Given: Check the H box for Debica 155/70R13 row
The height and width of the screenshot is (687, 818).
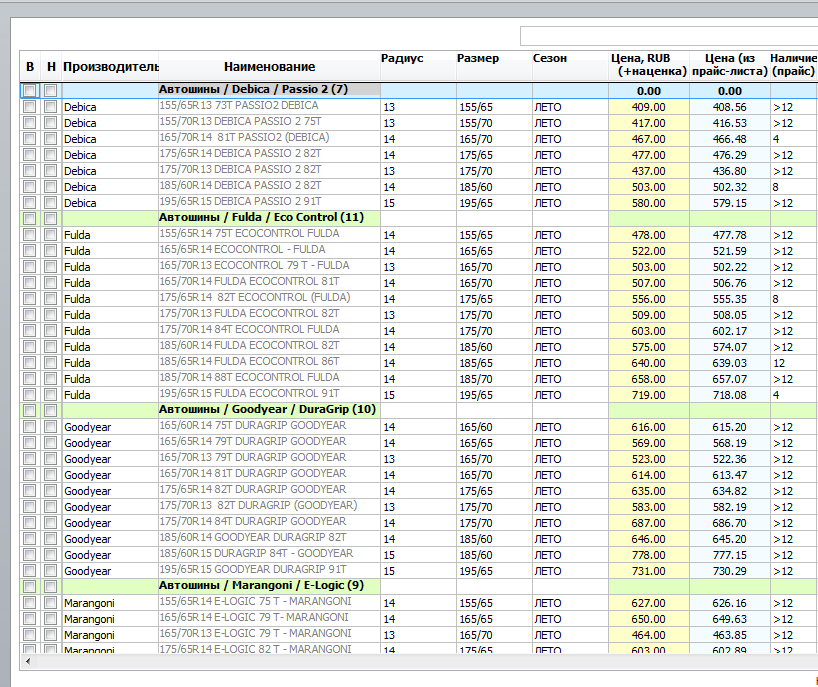Looking at the screenshot, I should [x=51, y=123].
